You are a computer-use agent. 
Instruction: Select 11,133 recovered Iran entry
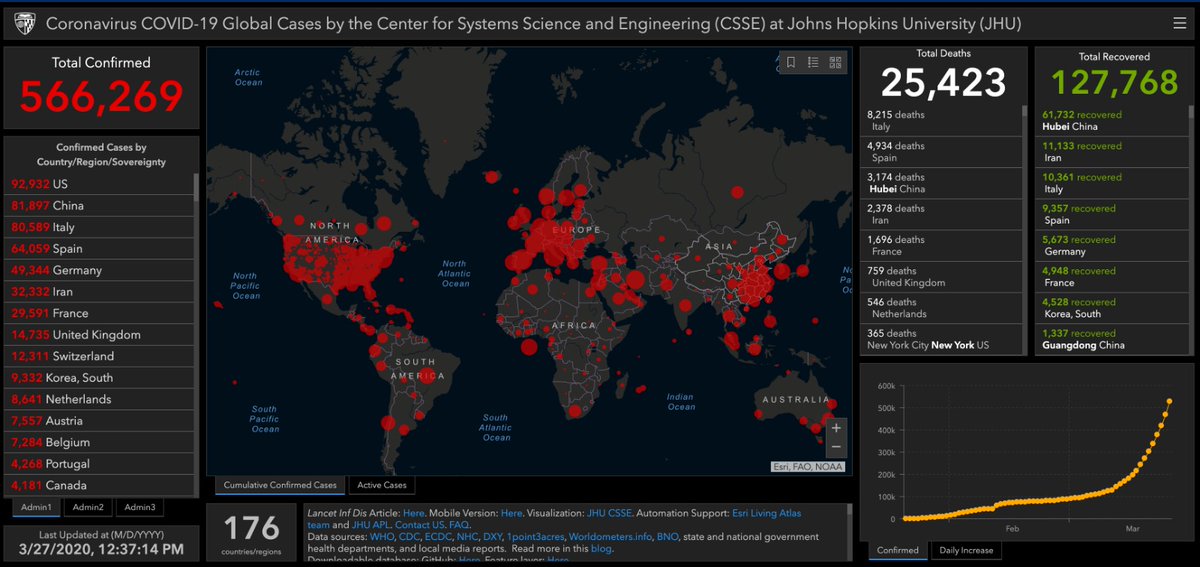point(1112,152)
